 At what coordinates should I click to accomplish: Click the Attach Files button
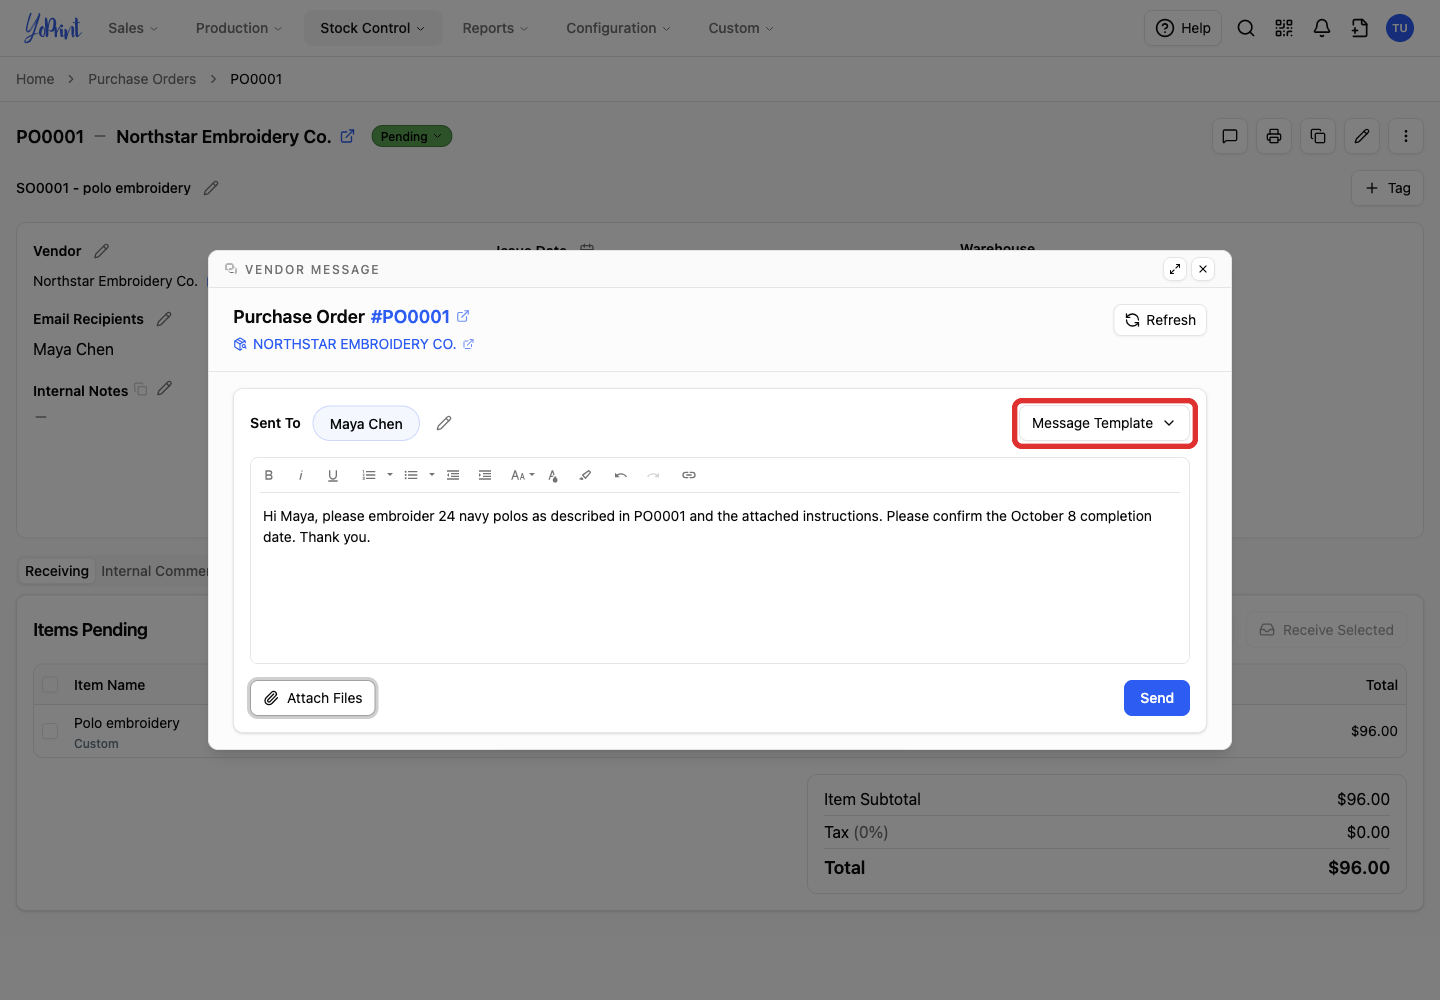[x=313, y=698]
